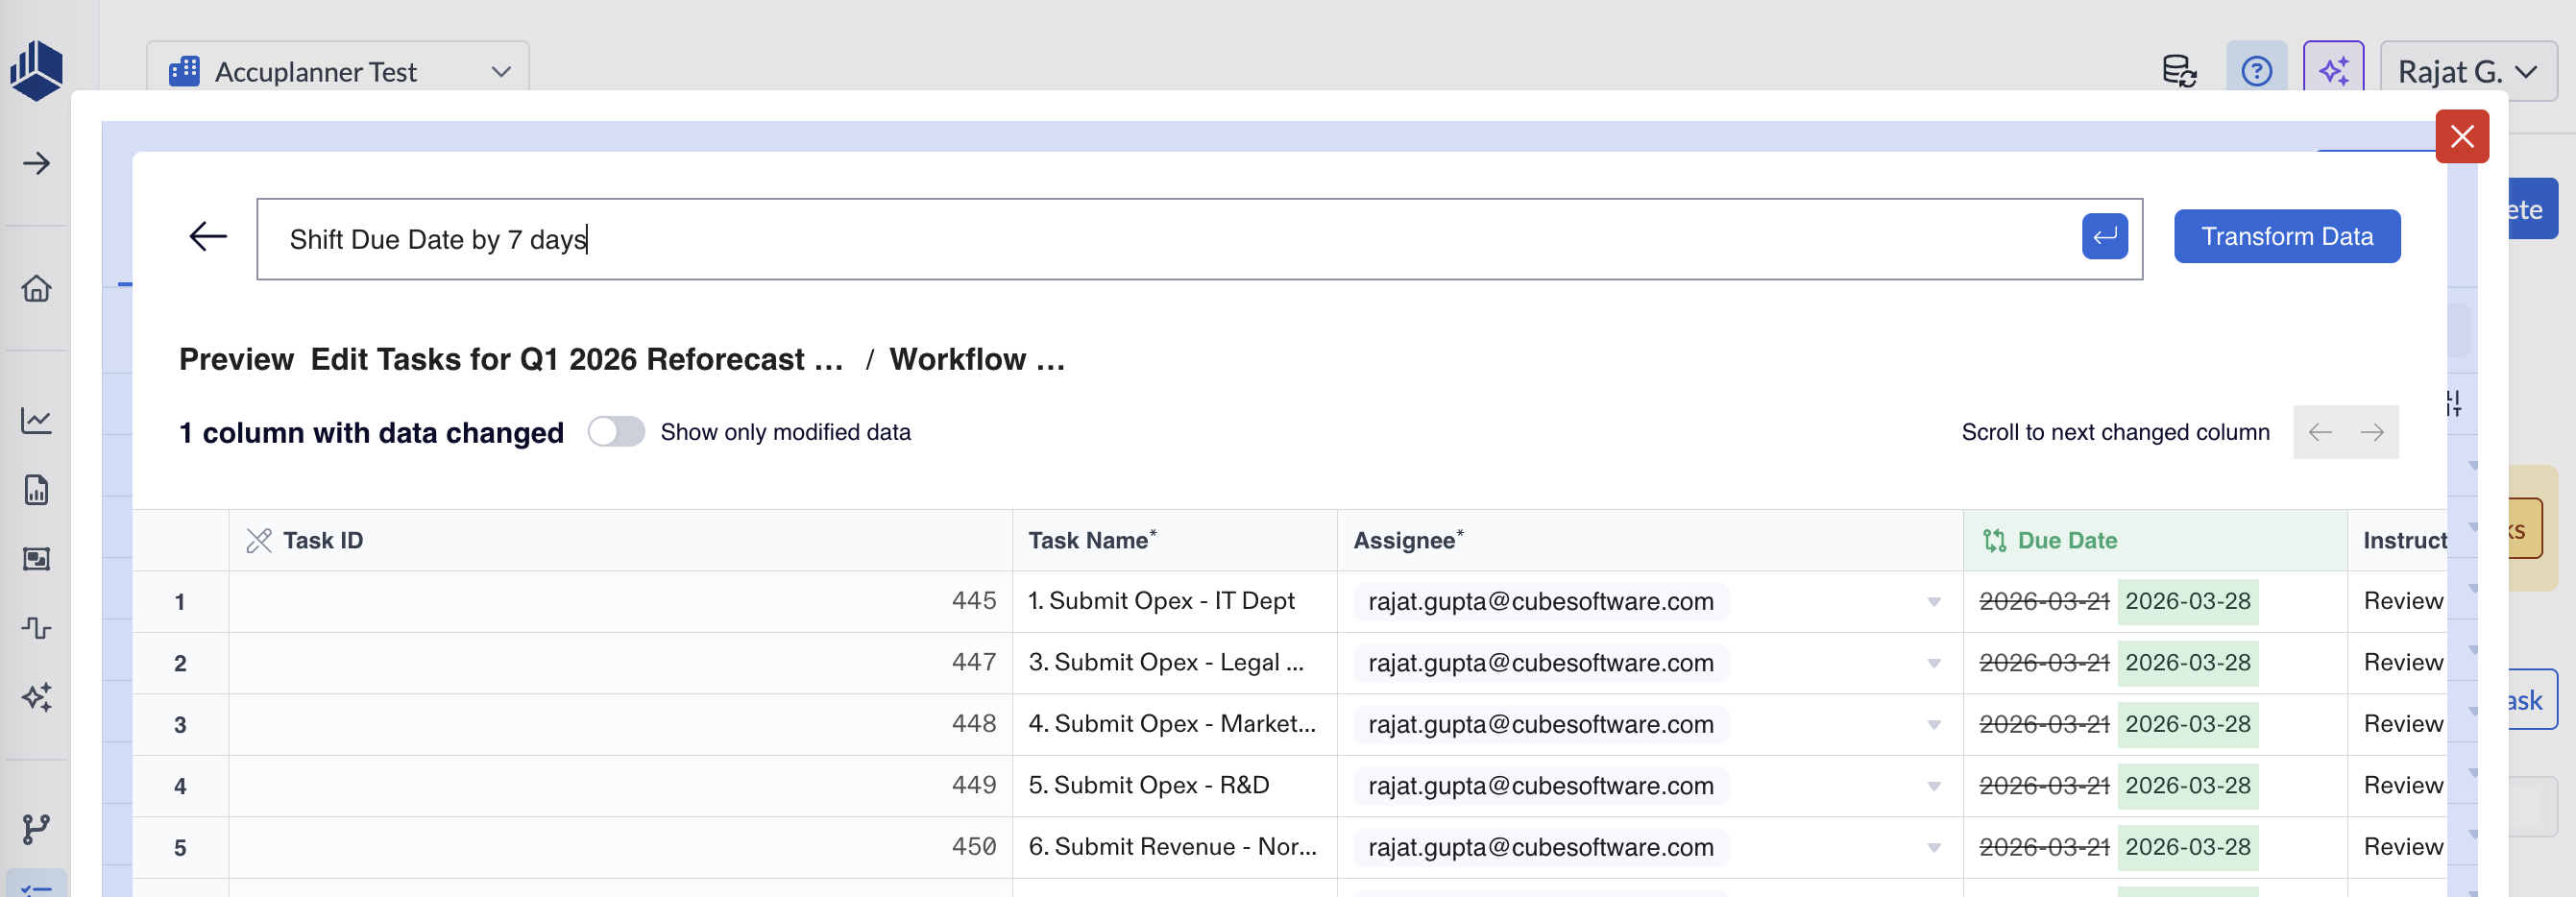Expand the Rajat G. user menu

coord(2467,71)
